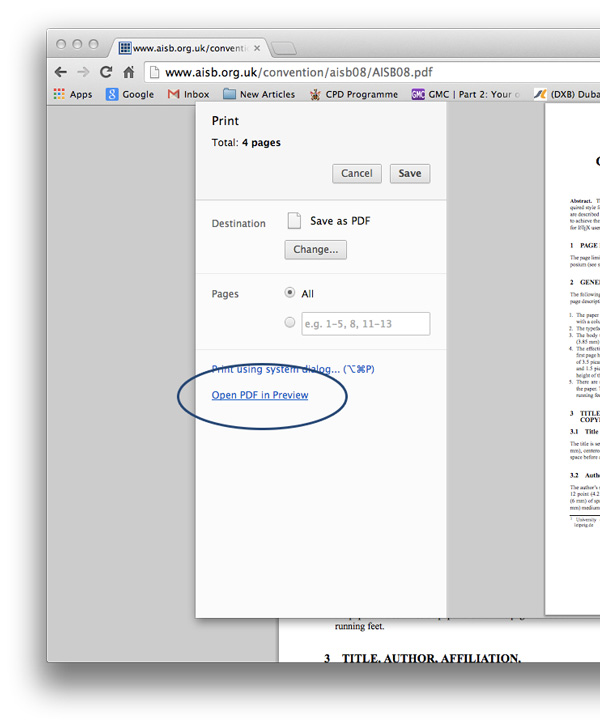Cancel the print dialog

(357, 173)
